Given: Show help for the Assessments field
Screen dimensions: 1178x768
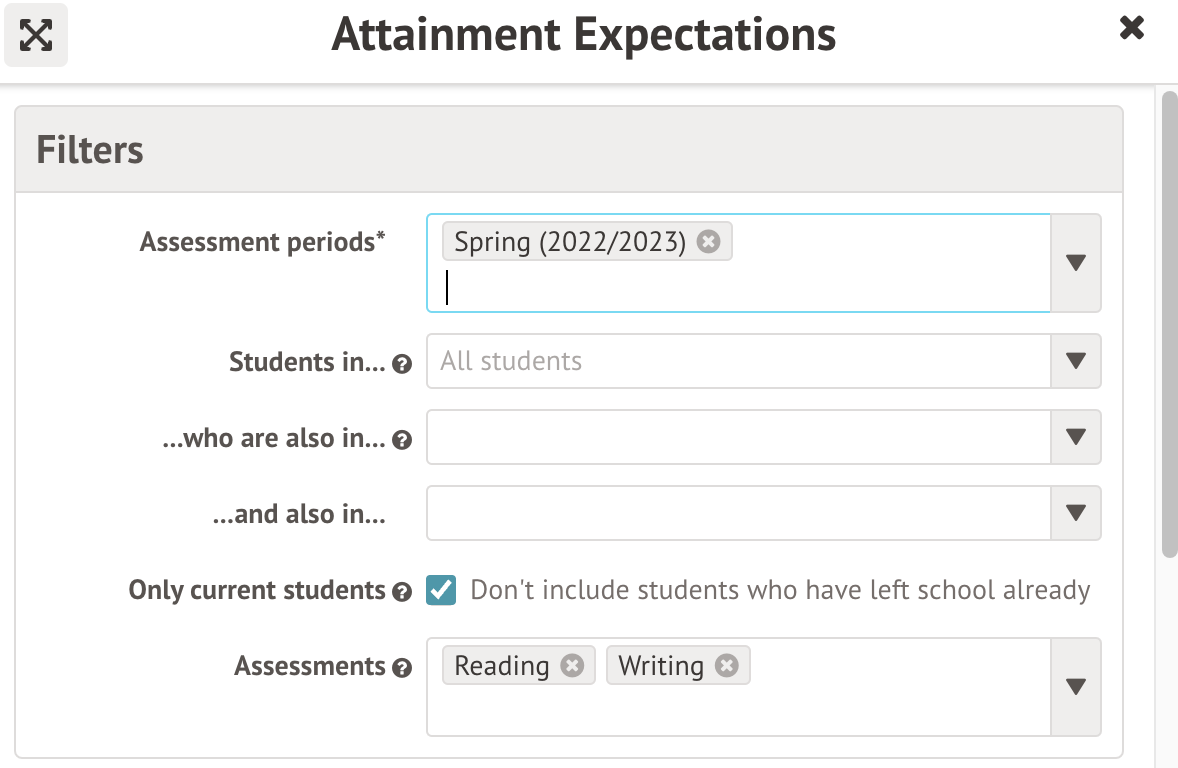Looking at the screenshot, I should tap(402, 668).
